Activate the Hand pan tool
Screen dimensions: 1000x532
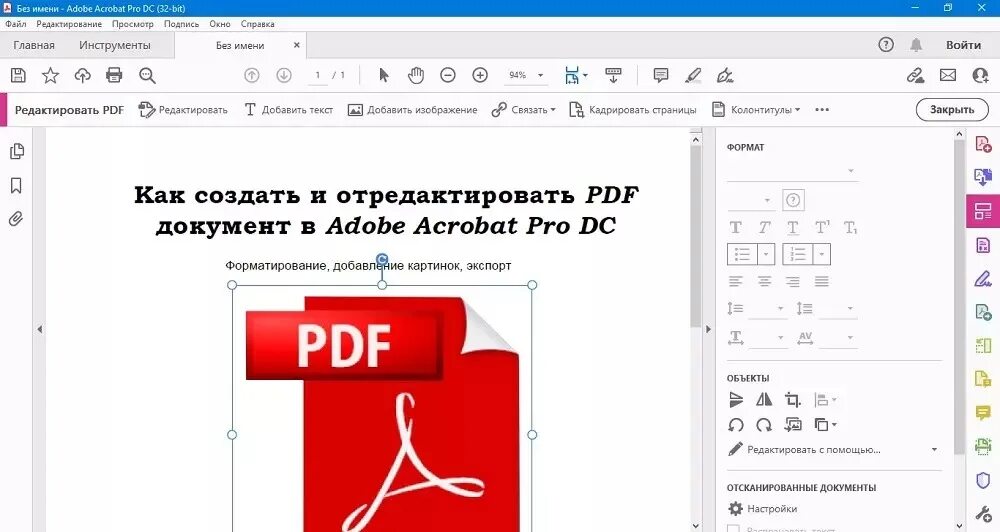pyautogui.click(x=416, y=75)
